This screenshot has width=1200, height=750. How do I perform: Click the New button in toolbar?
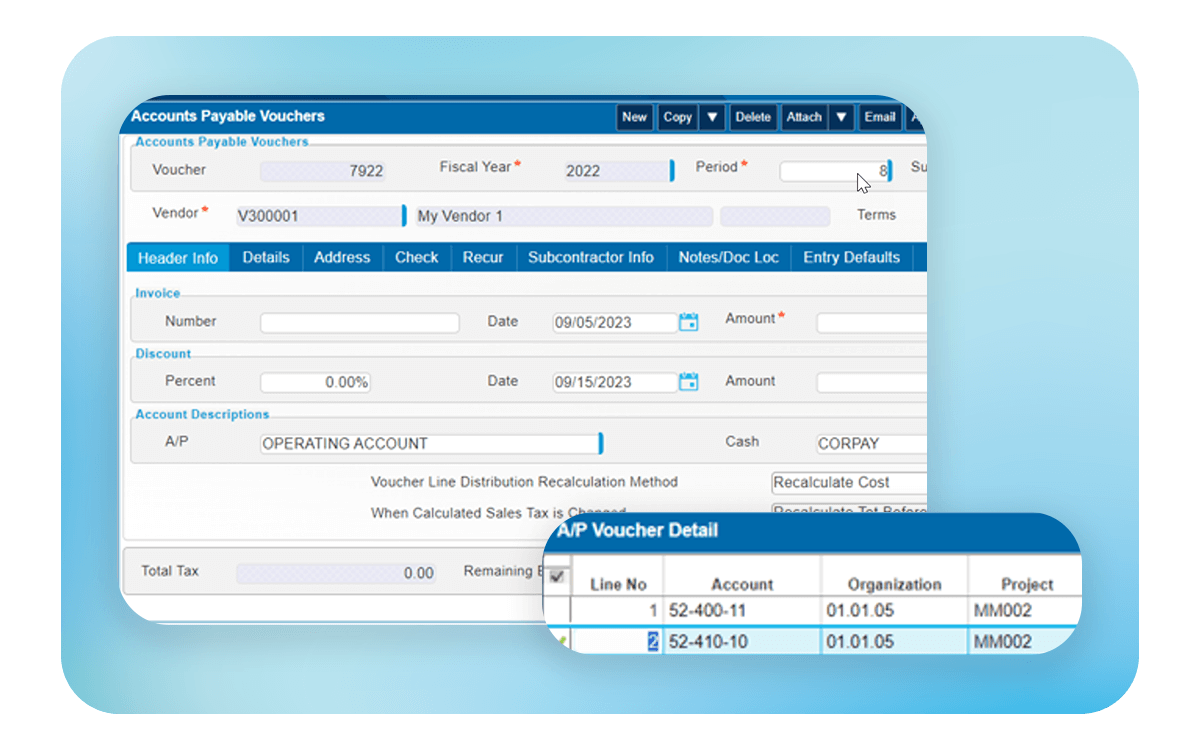[634, 117]
